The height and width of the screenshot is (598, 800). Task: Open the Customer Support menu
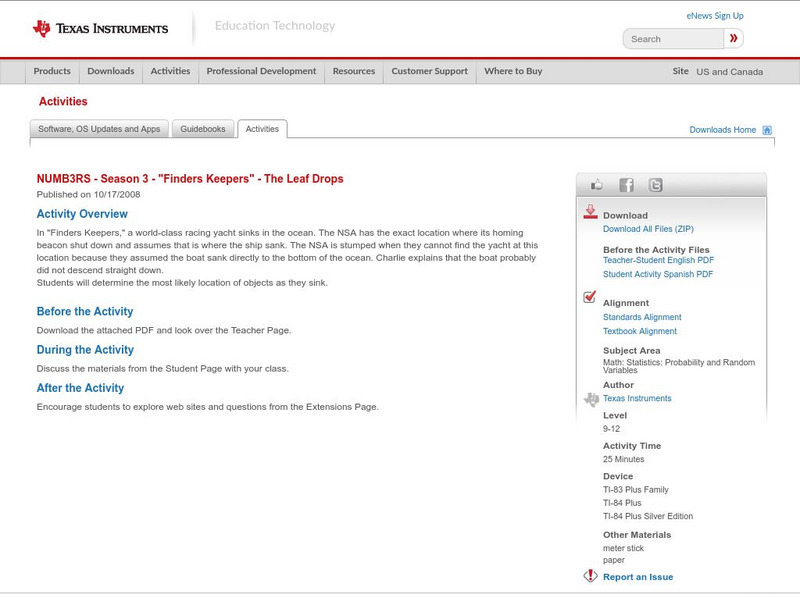click(x=429, y=72)
